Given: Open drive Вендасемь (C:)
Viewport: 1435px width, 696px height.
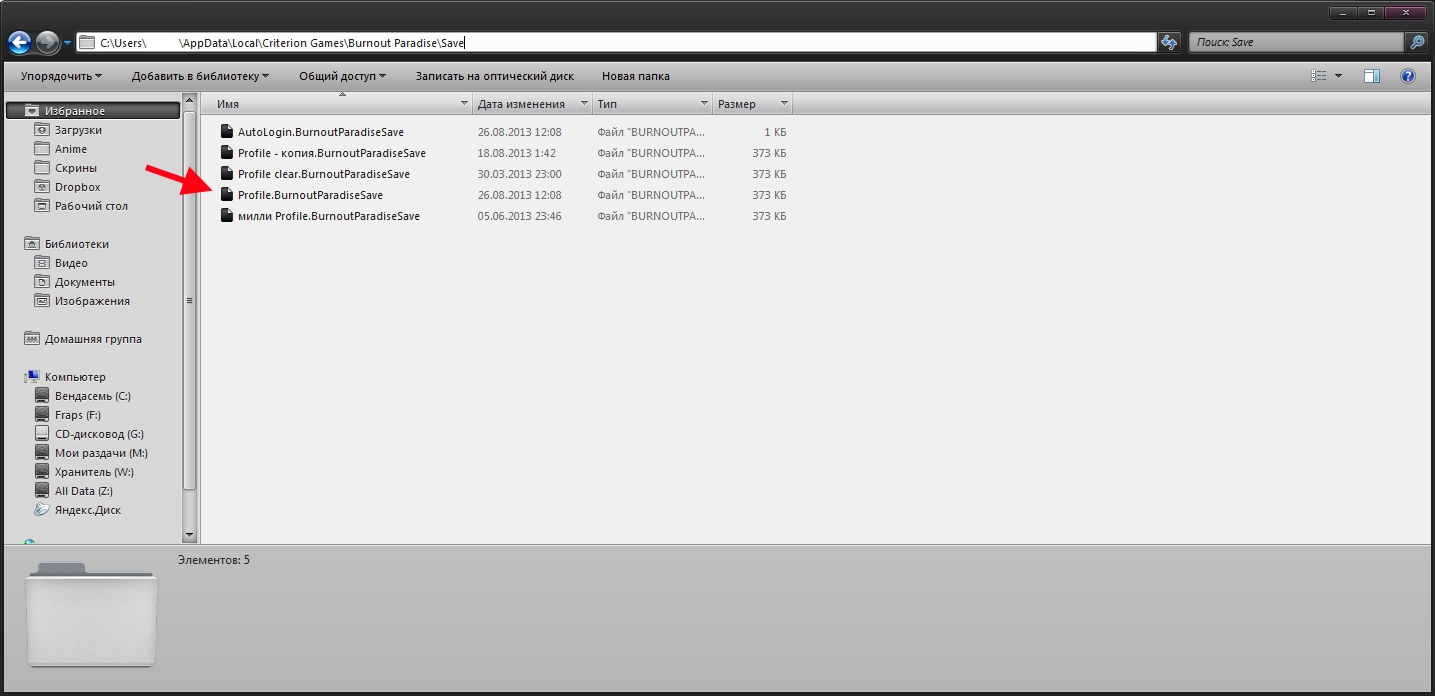Looking at the screenshot, I should point(93,396).
